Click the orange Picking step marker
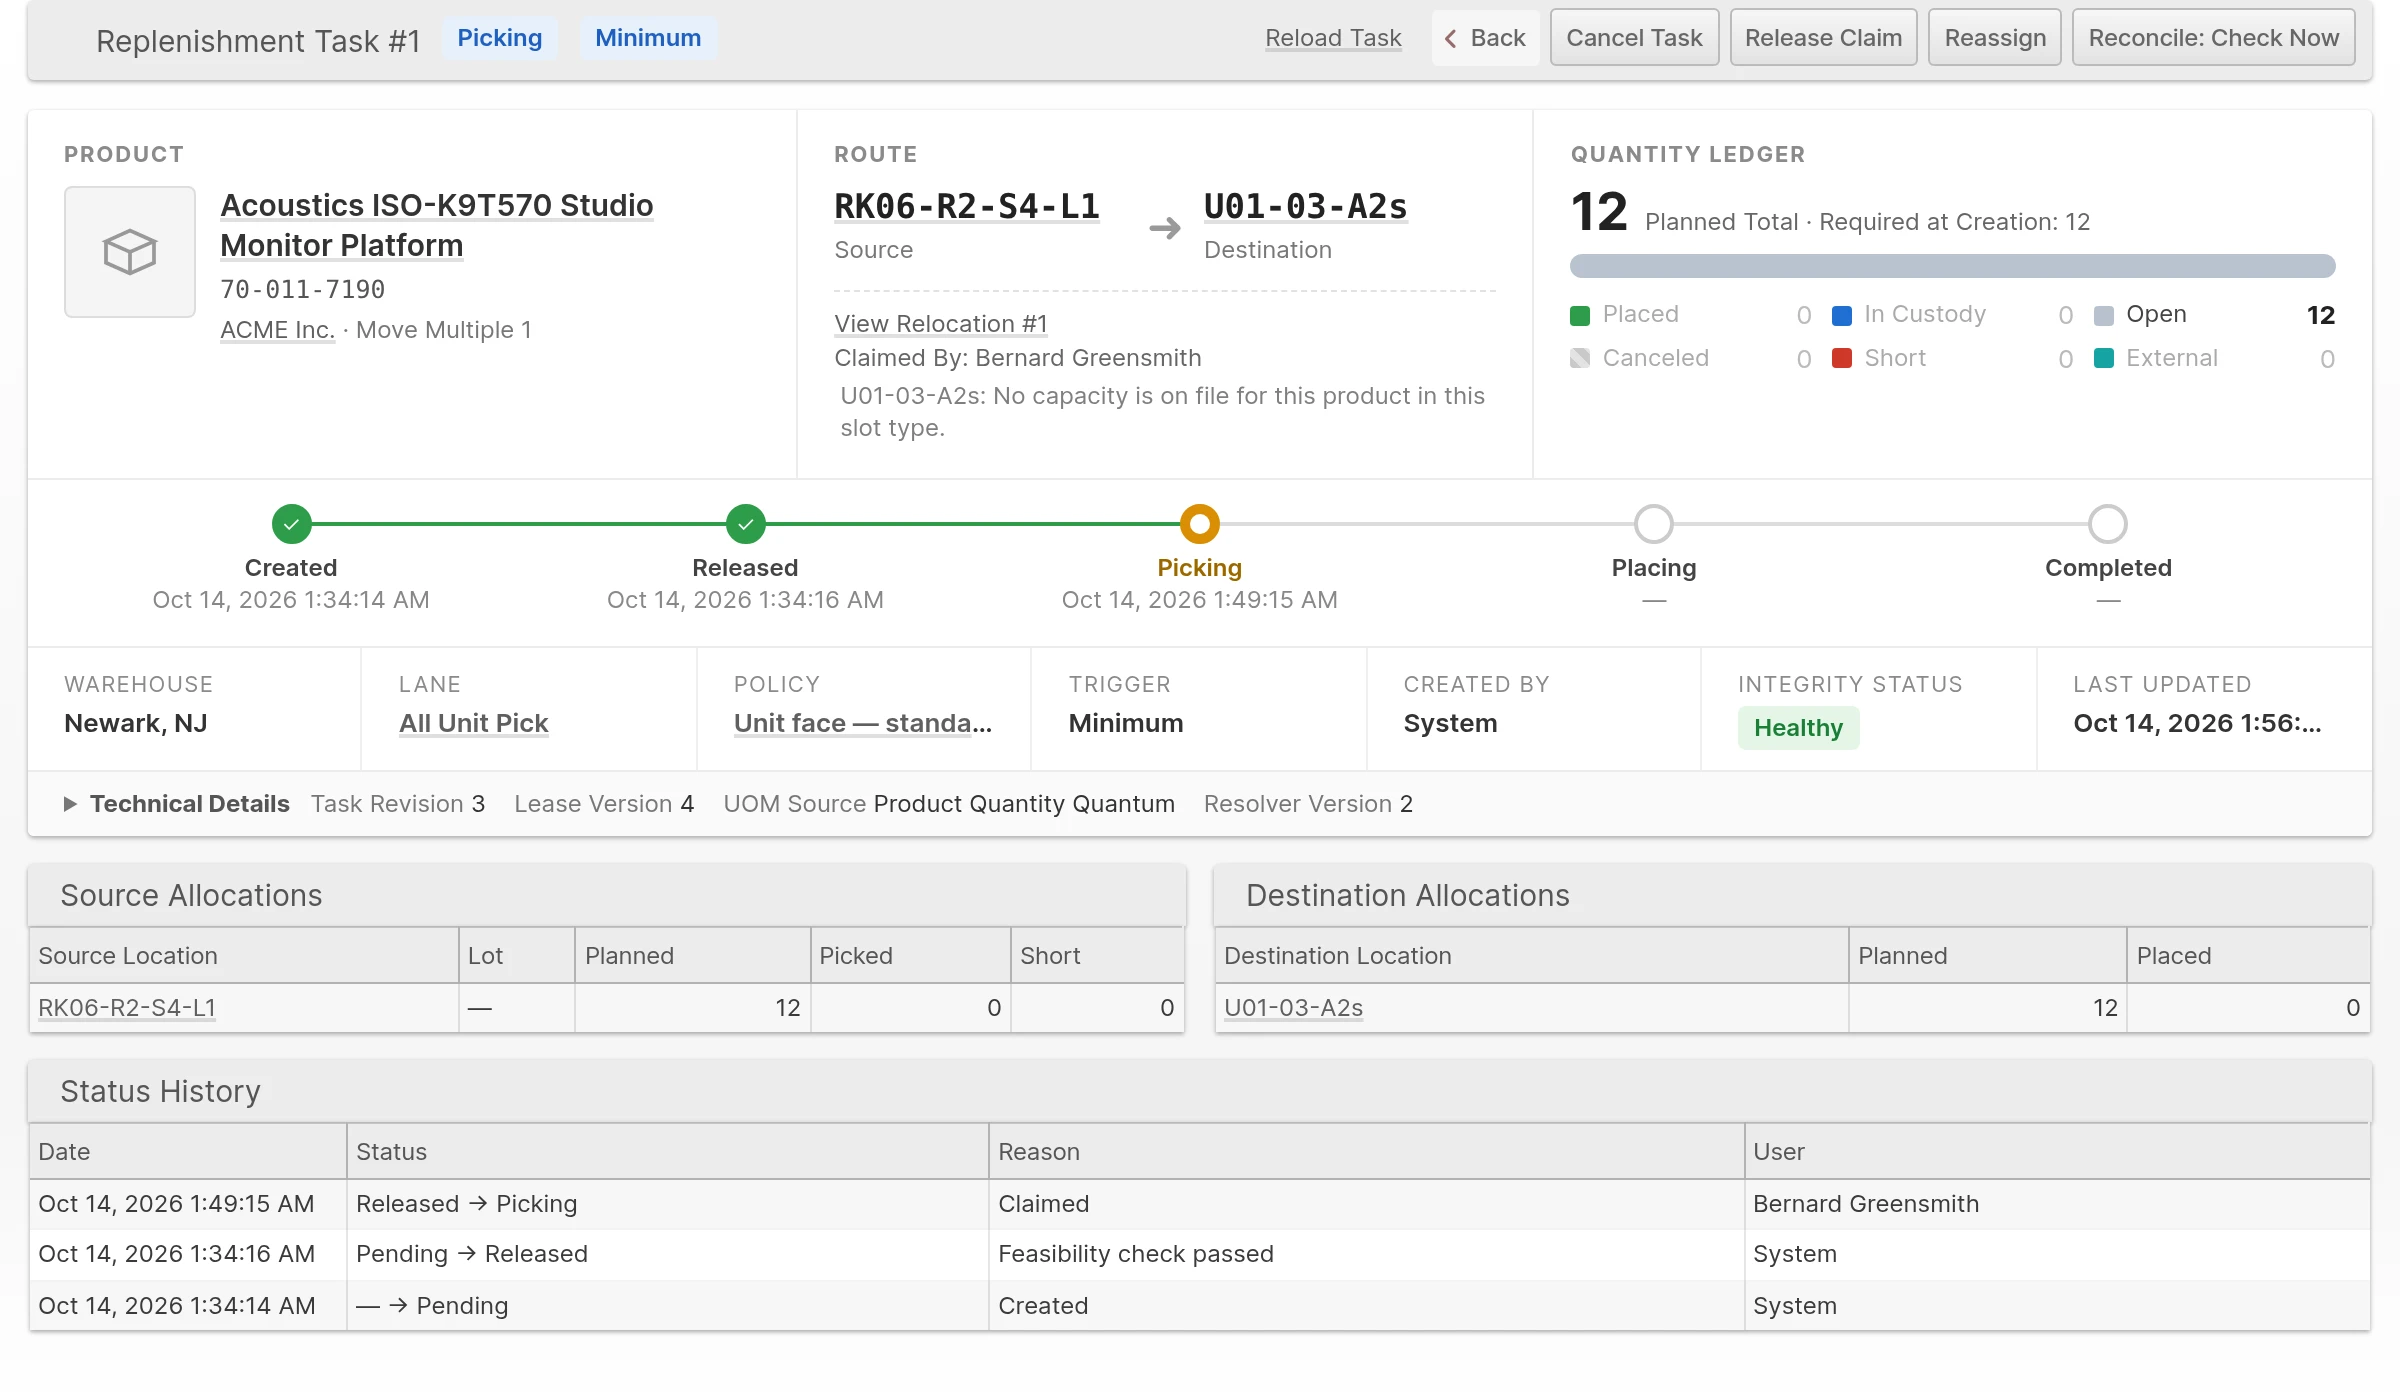This screenshot has height=1398, width=2400. point(1199,524)
